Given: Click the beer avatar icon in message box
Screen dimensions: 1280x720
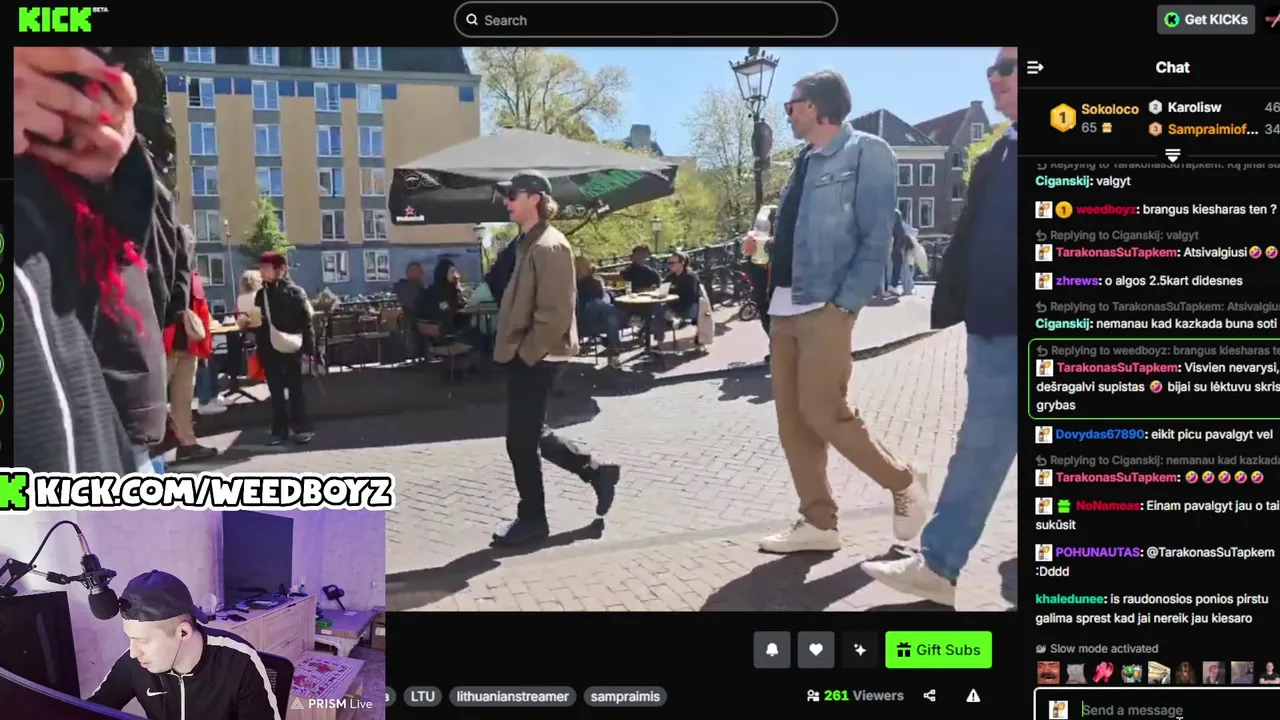Looking at the screenshot, I should pyautogui.click(x=1058, y=710).
